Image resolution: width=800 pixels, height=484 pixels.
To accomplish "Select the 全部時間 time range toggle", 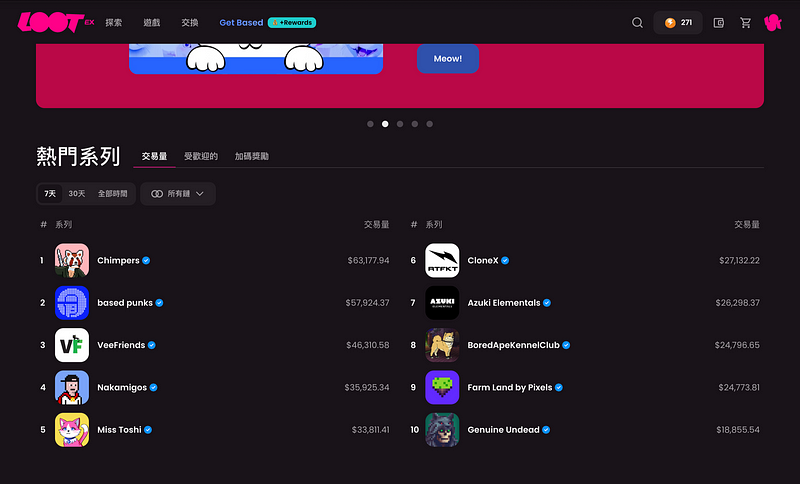I will (x=113, y=194).
